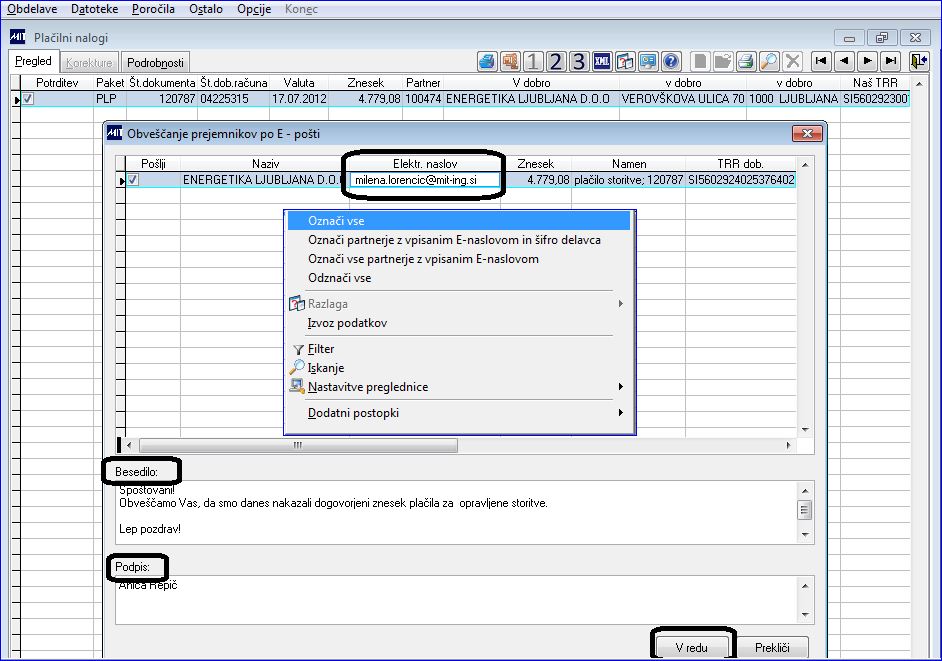Click in the Podpis signature text area
Screen dimensions: 942x661
[x=457, y=600]
